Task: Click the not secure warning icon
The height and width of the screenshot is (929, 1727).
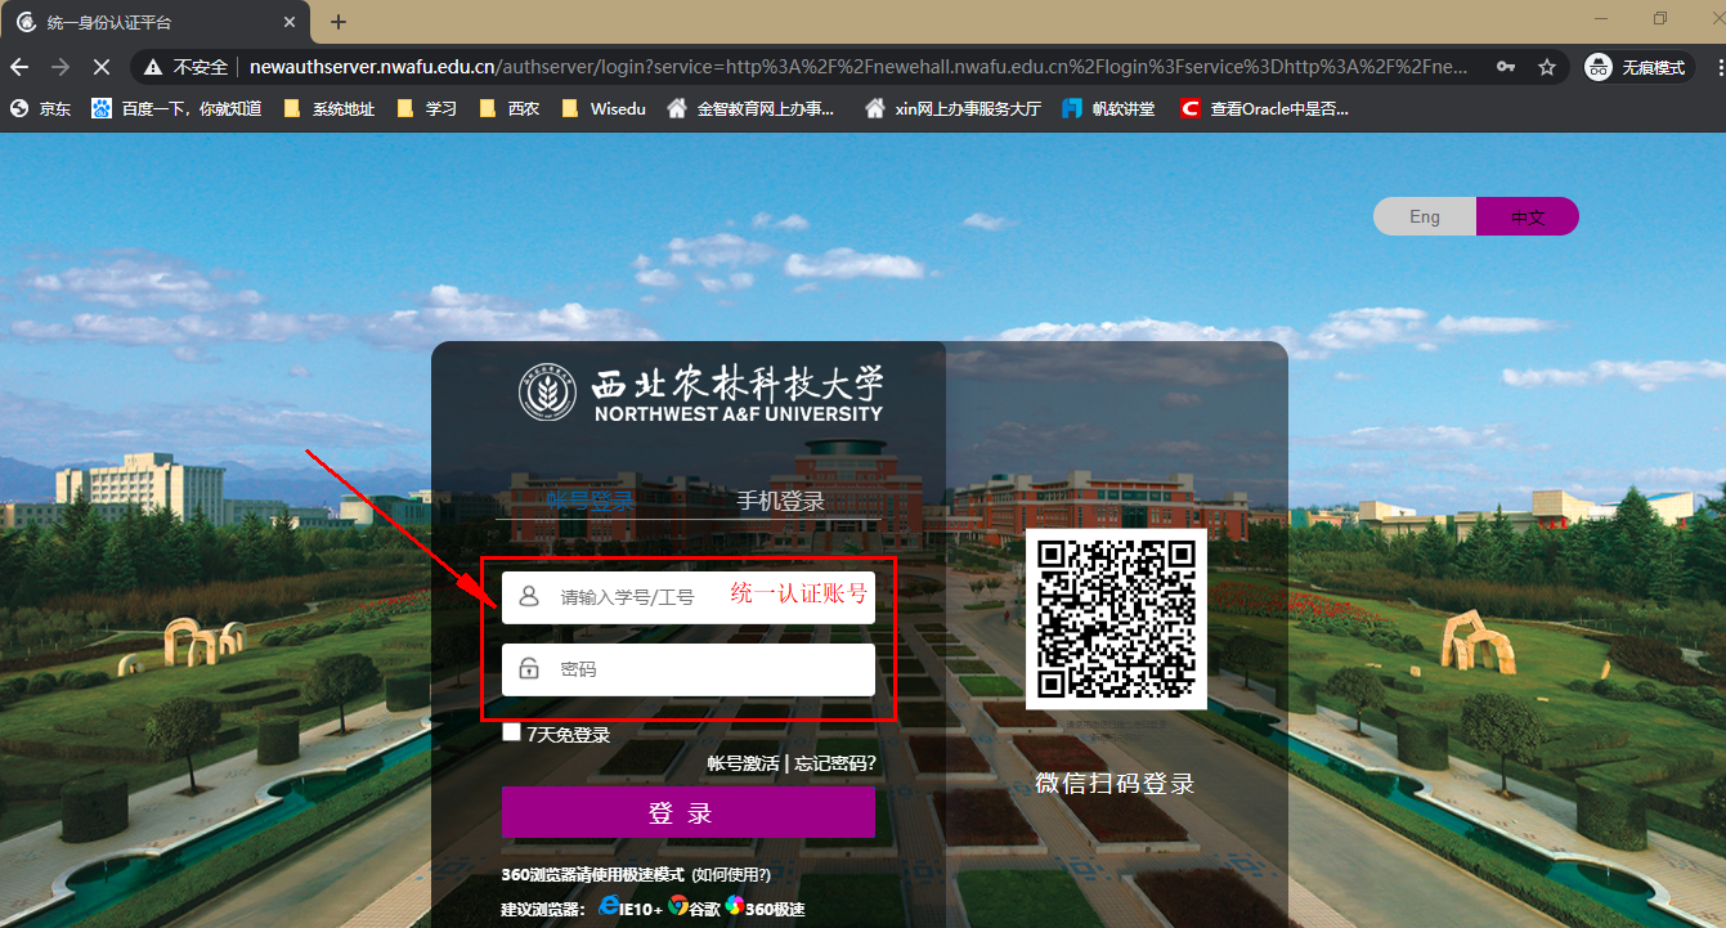Action: click(153, 67)
